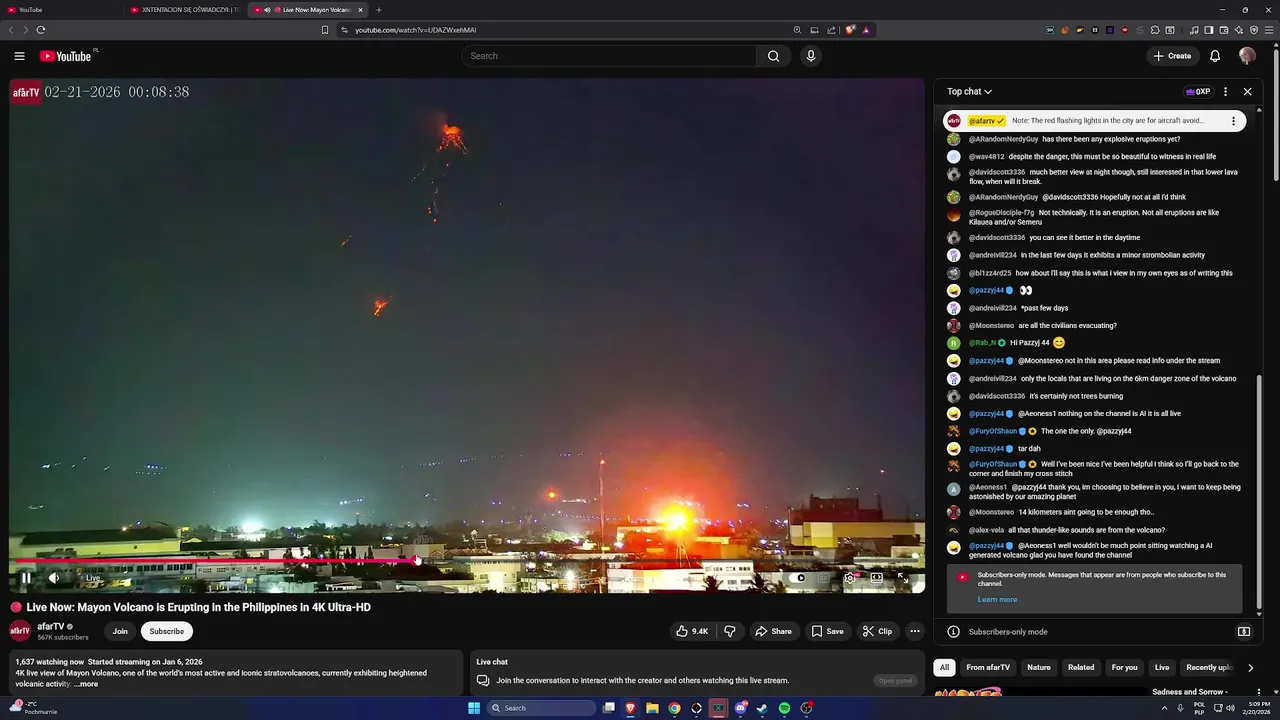This screenshot has height=720, width=1280.
Task: Open the Windows Start menu
Action: tap(474, 708)
